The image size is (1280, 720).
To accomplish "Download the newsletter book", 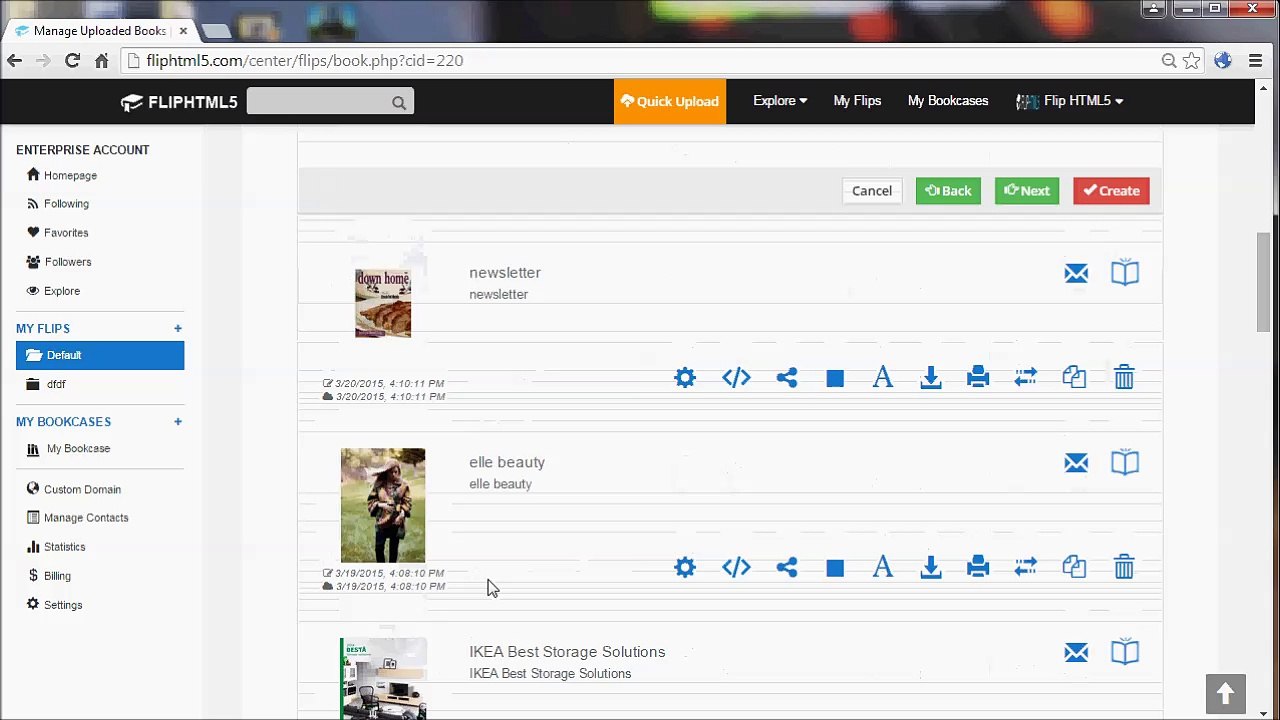I will click(931, 377).
